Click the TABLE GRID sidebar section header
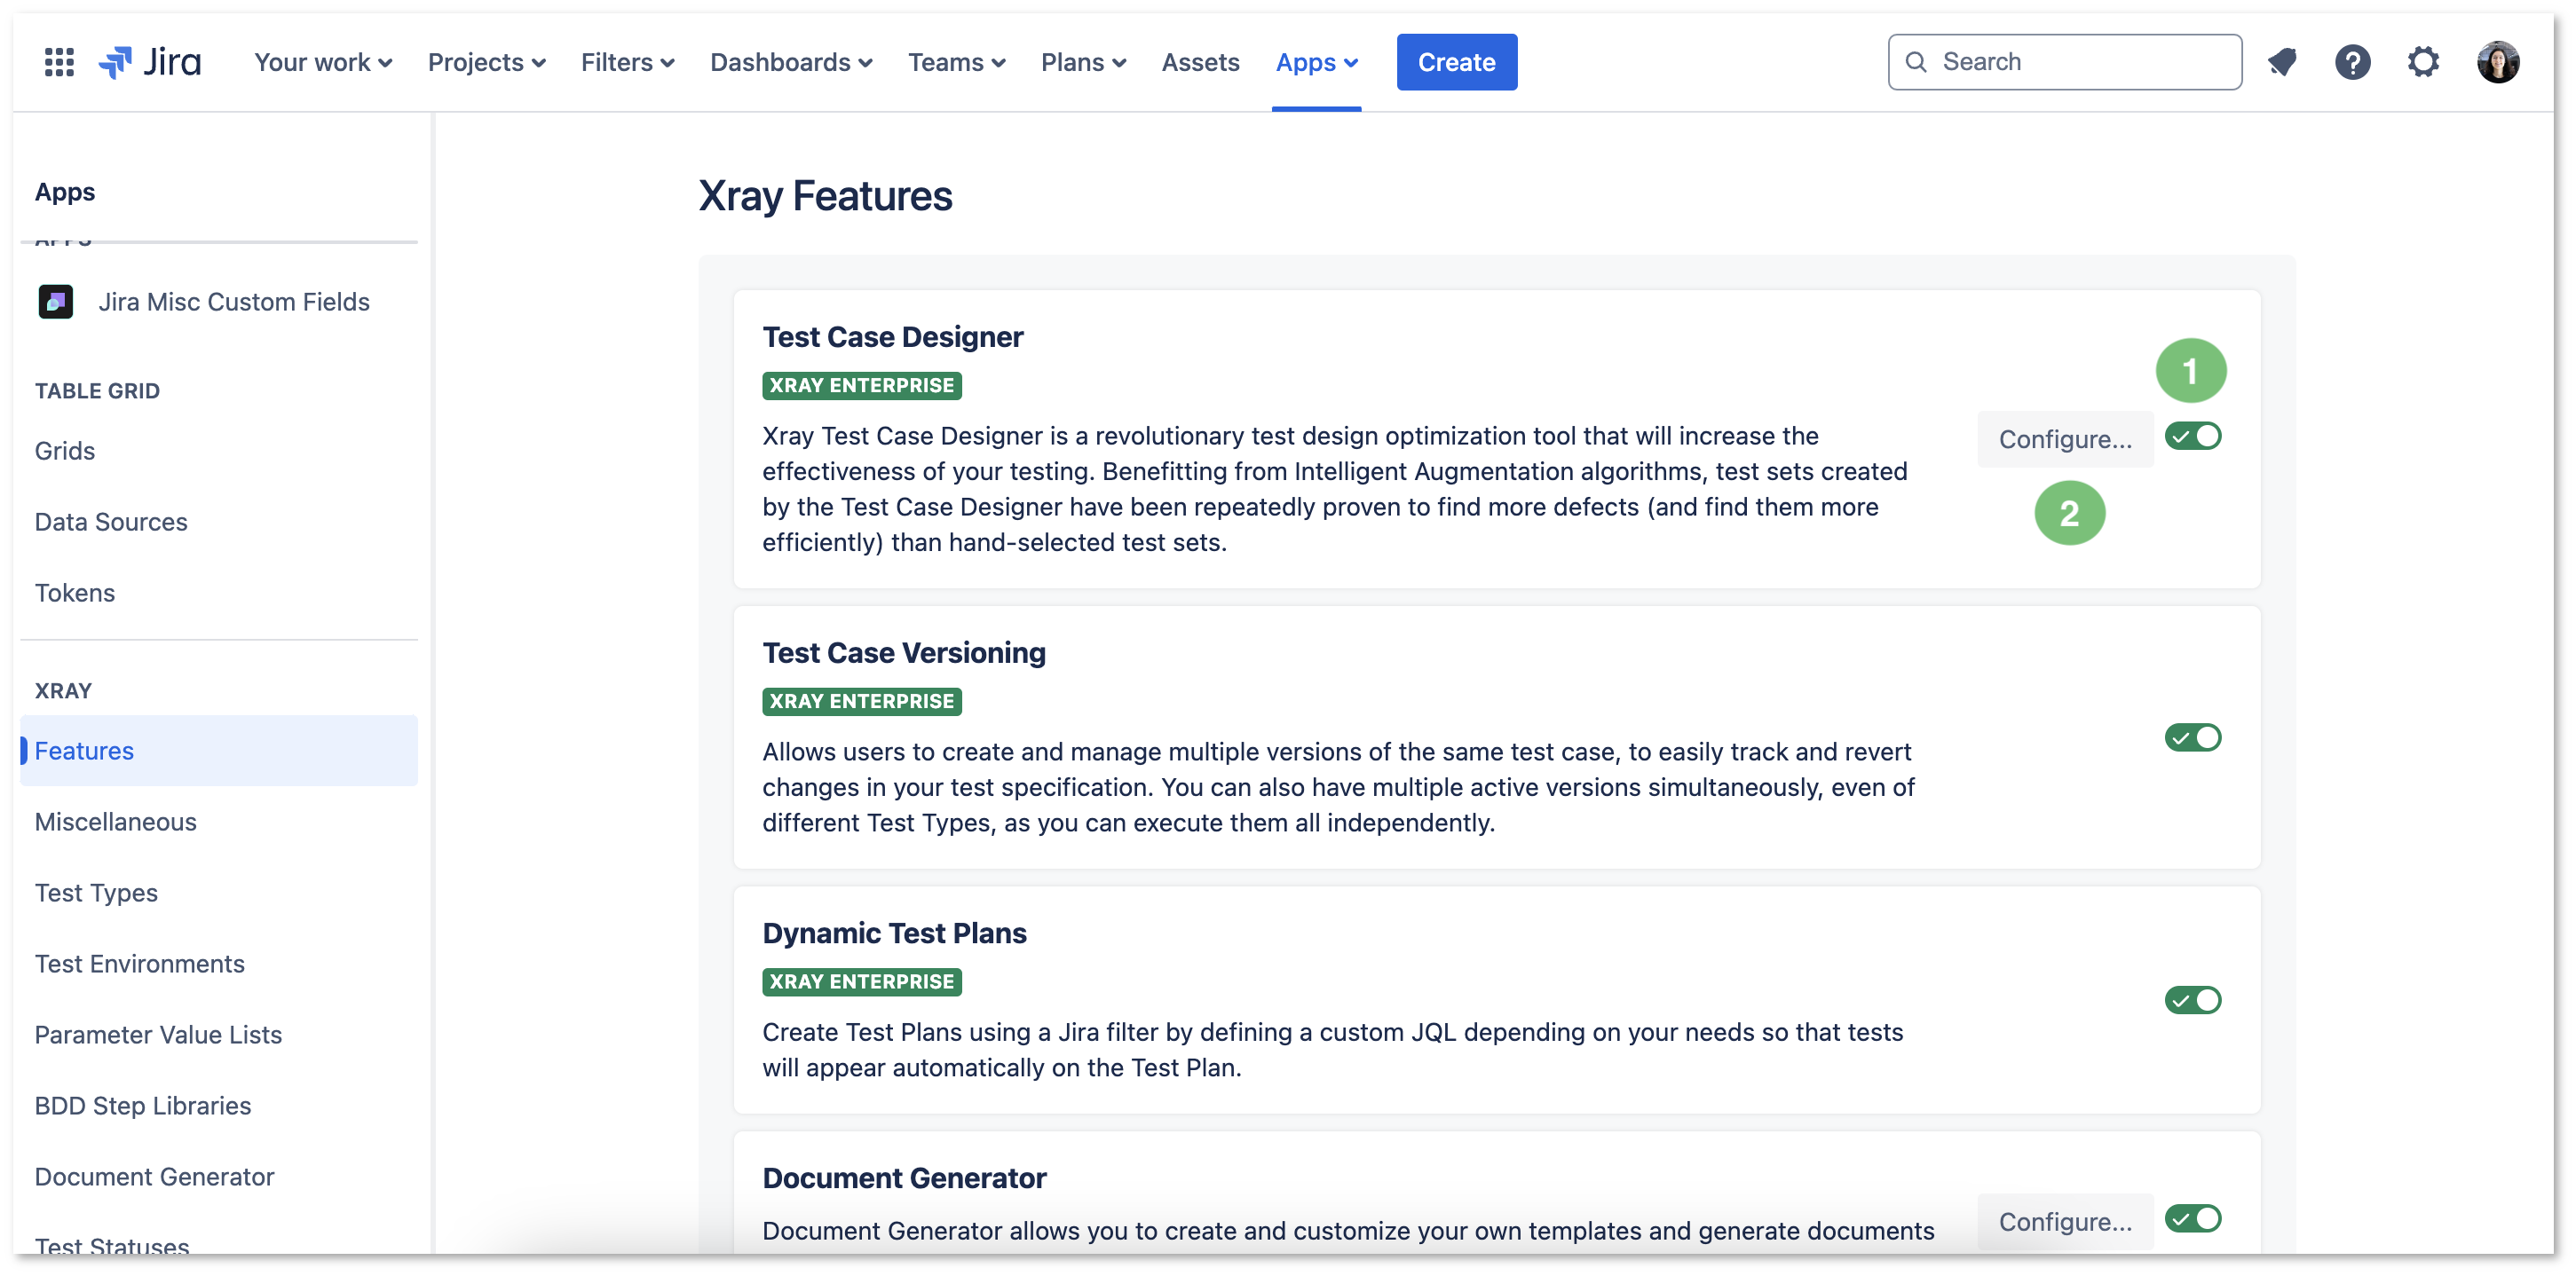 click(97, 390)
